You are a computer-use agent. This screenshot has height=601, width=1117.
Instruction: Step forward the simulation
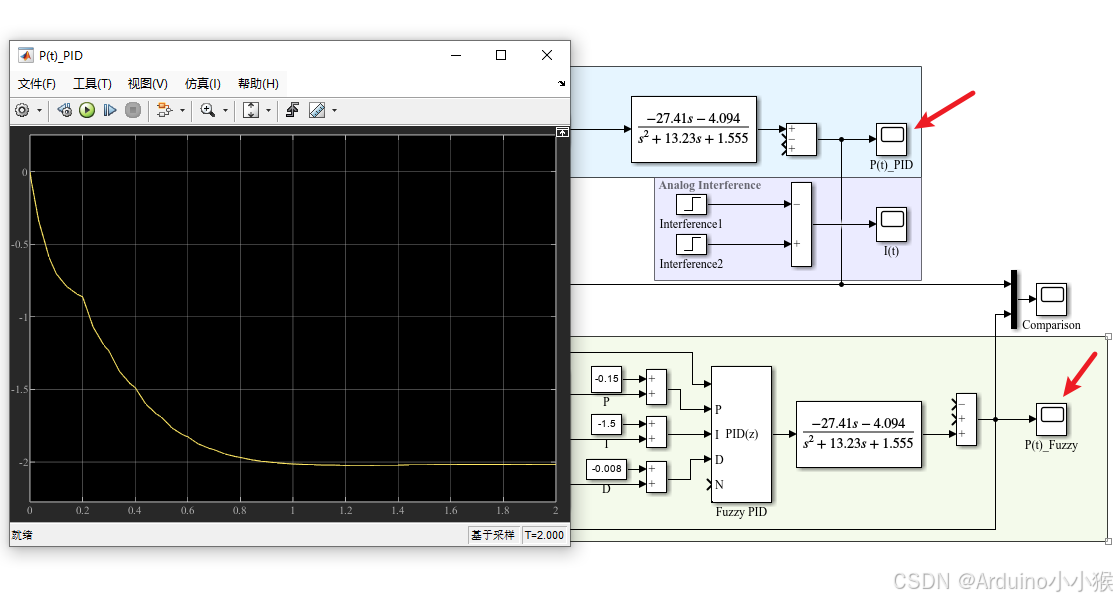coord(109,110)
